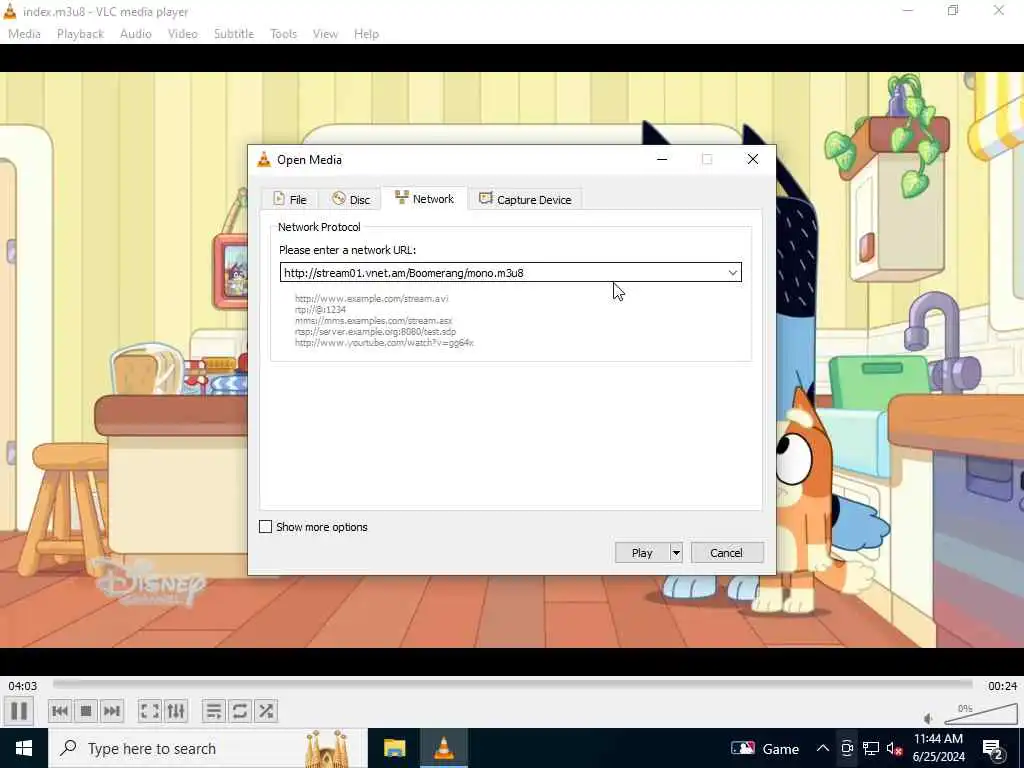This screenshot has width=1024, height=768.
Task: Seek along the playback progress bar
Action: point(513,684)
